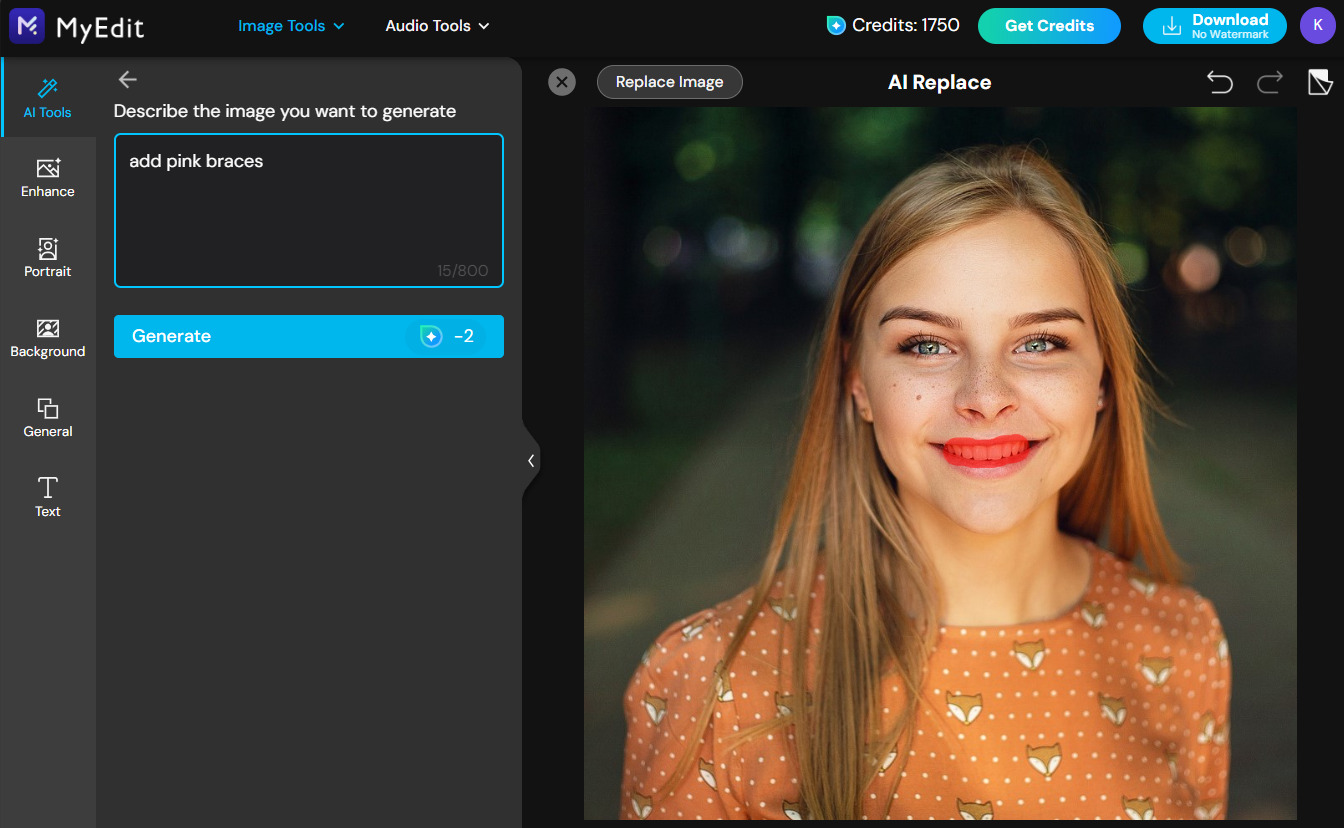This screenshot has width=1344, height=828.
Task: Open the Image Tools dropdown
Action: pyautogui.click(x=290, y=25)
